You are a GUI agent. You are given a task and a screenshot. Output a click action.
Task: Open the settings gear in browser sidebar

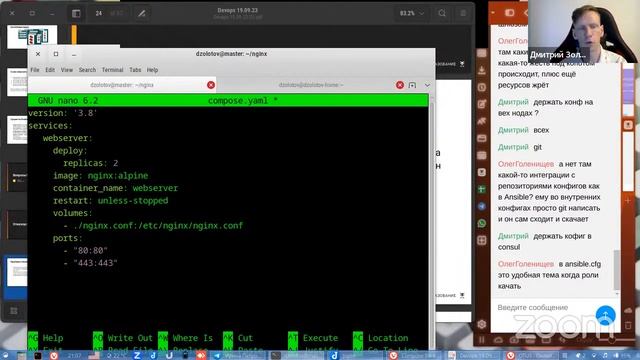click(x=482, y=324)
